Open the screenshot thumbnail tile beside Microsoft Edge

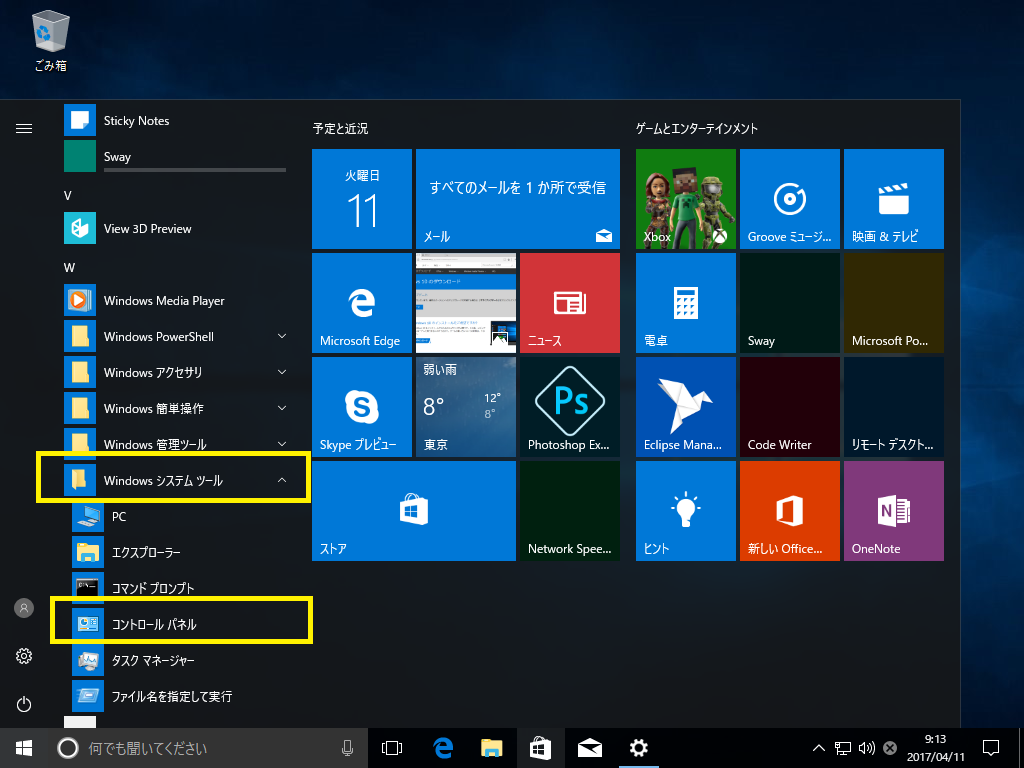(x=466, y=303)
